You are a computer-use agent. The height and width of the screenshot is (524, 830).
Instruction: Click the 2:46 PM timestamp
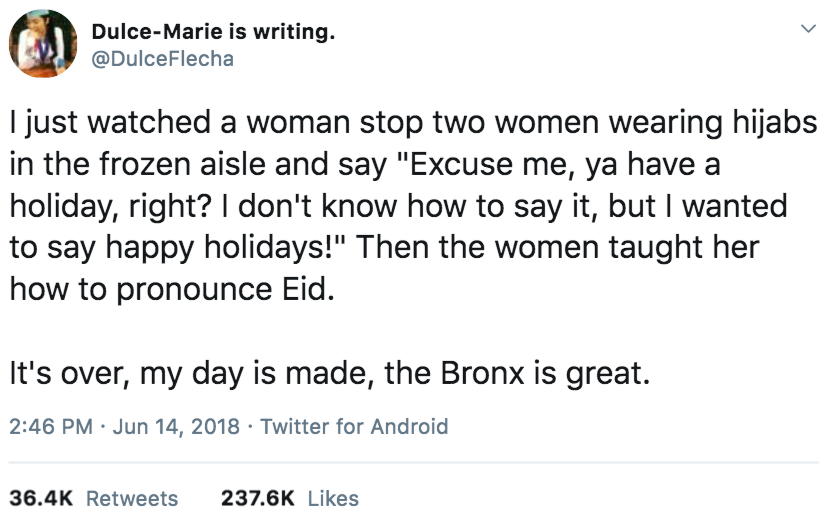pos(51,427)
